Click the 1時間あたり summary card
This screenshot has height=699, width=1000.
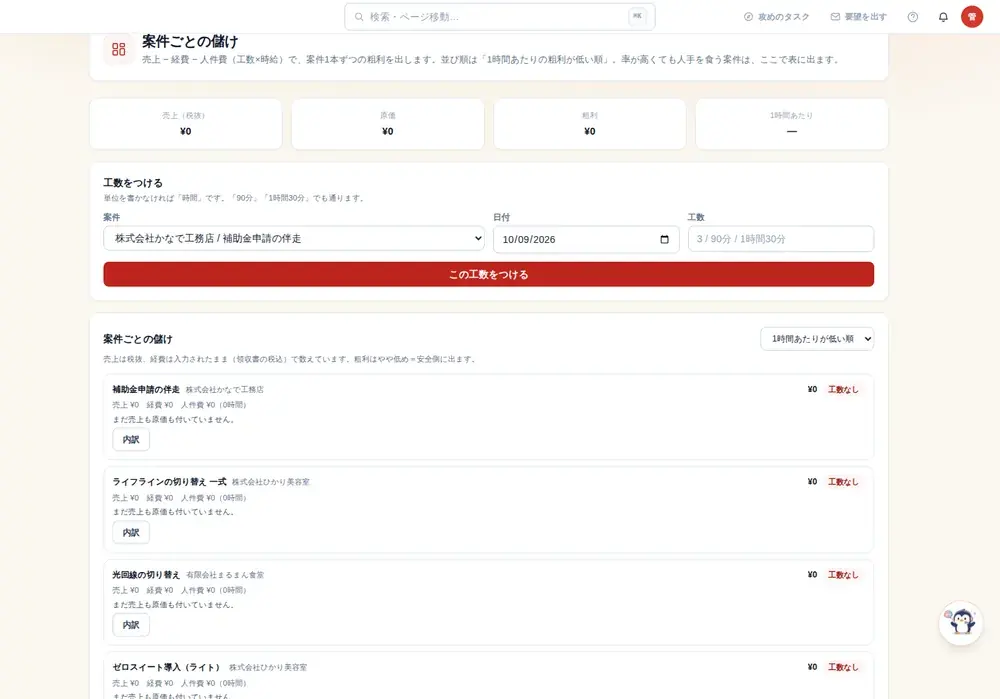pos(791,124)
